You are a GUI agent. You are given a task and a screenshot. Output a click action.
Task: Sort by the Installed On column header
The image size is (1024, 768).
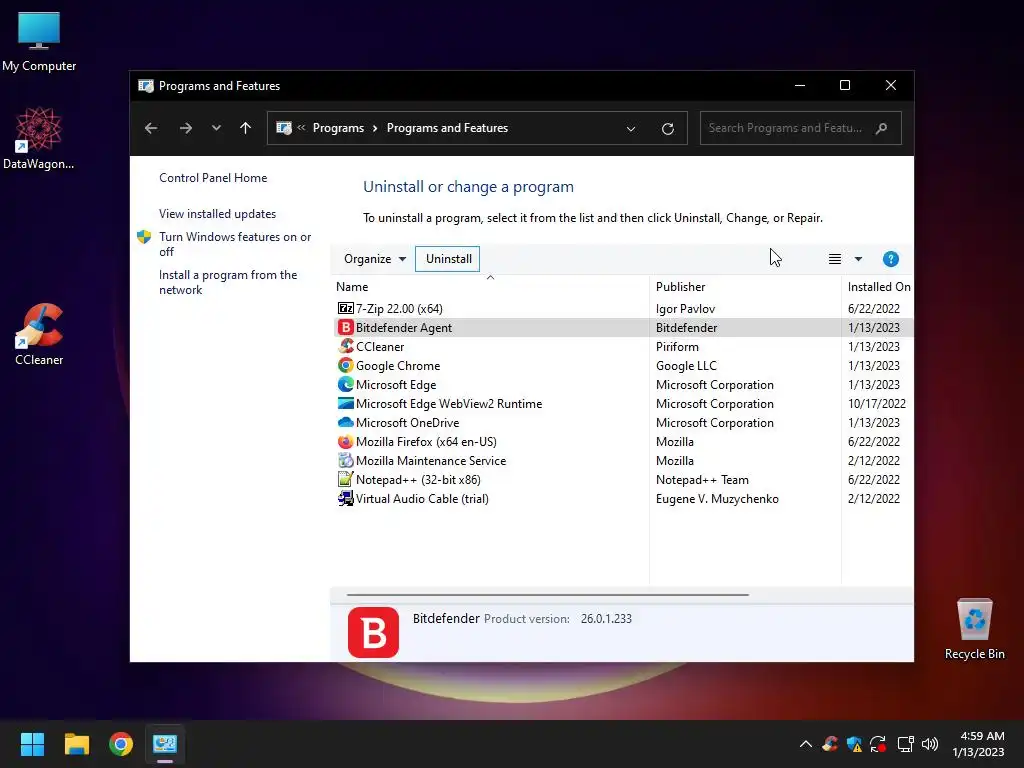coord(878,287)
